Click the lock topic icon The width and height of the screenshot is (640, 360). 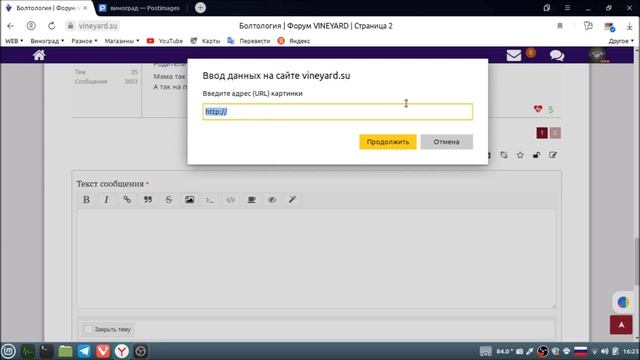pyautogui.click(x=536, y=155)
